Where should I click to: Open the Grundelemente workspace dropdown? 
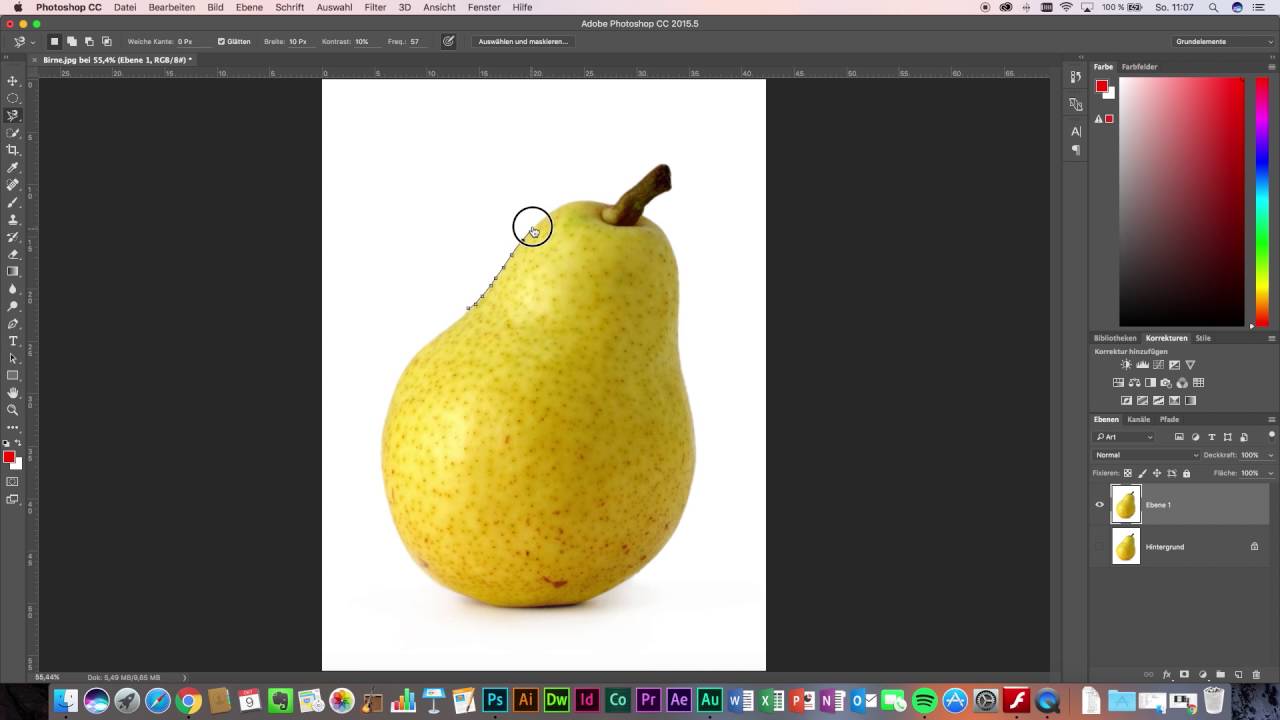point(1222,42)
